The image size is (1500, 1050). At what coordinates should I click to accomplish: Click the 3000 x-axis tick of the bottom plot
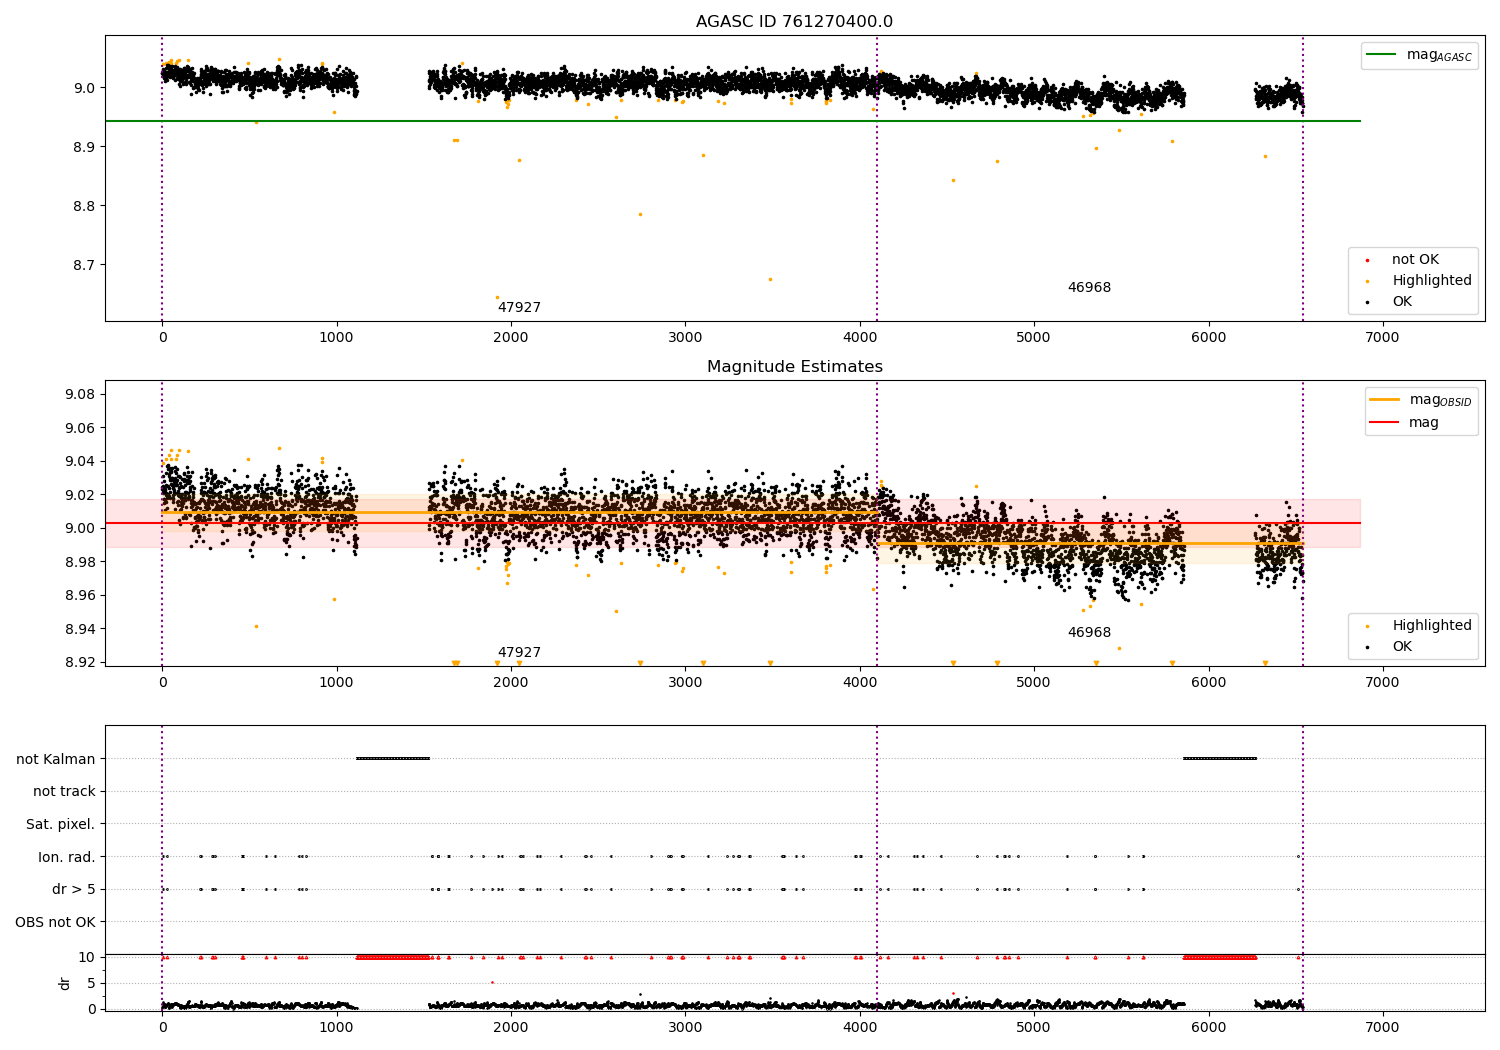(685, 1027)
